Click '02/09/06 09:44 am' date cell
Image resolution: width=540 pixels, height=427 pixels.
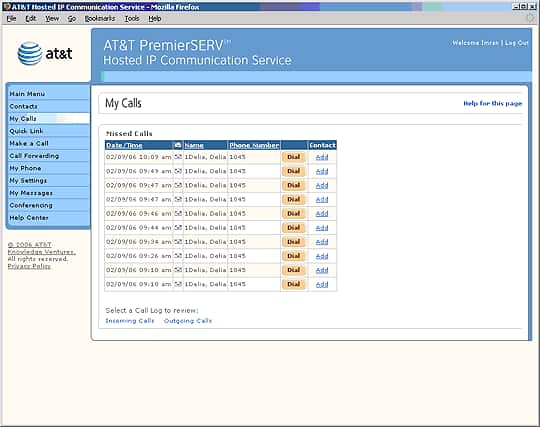click(x=138, y=228)
